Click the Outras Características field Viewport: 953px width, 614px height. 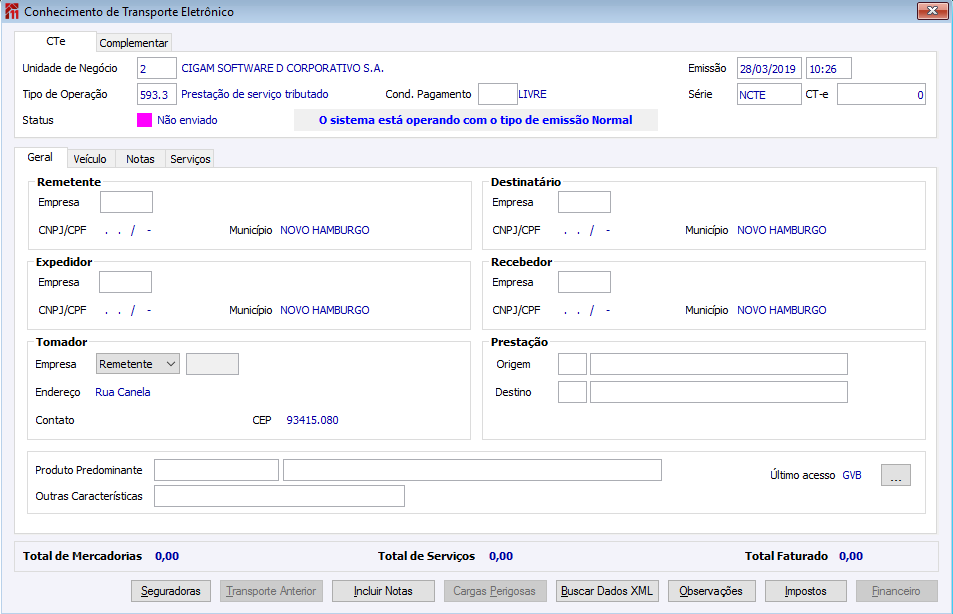click(280, 495)
